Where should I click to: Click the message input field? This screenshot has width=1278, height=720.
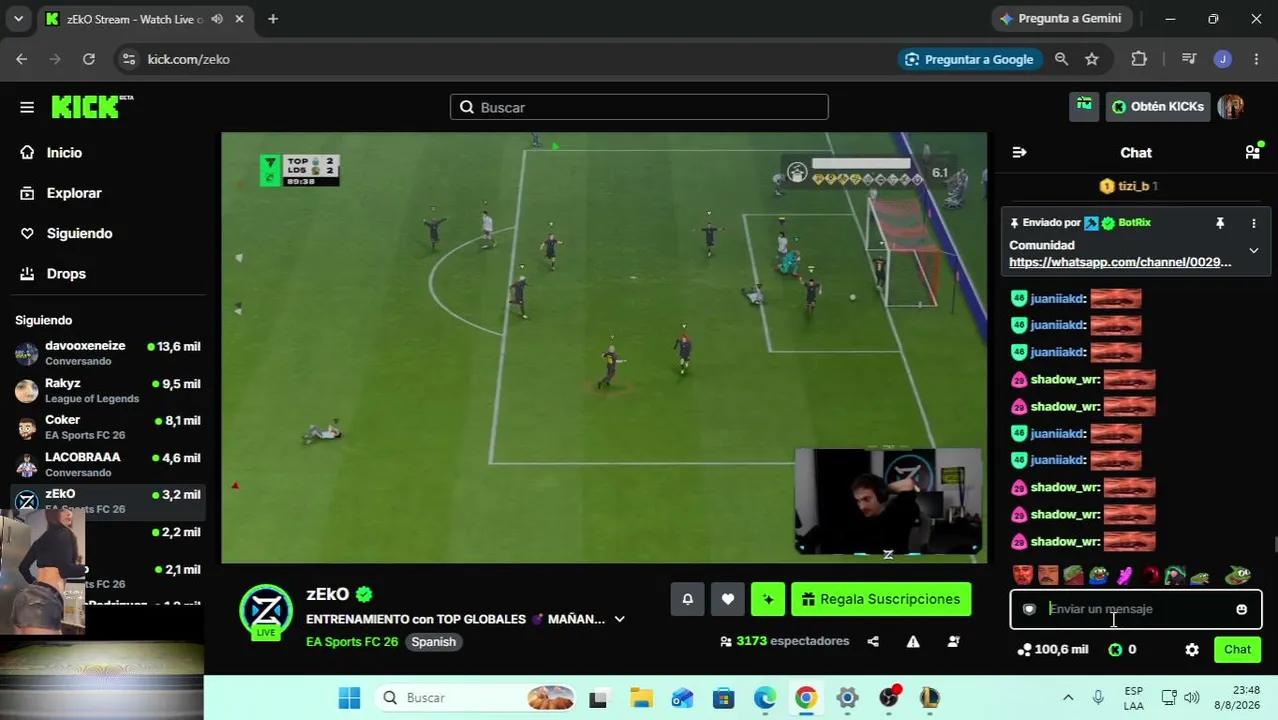tap(1135, 609)
